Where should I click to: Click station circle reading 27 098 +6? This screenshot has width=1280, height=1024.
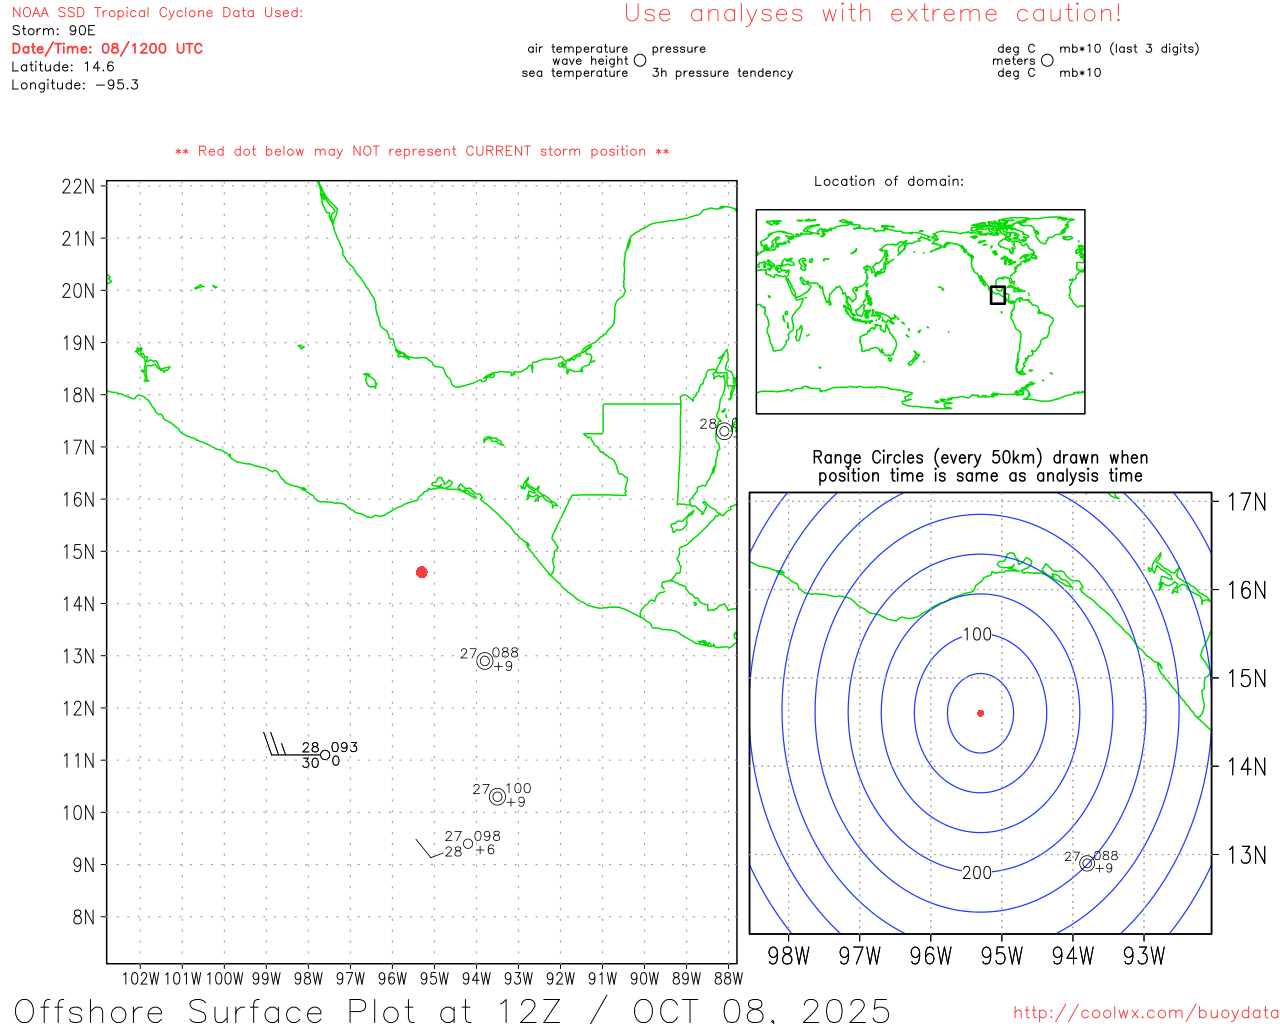point(468,844)
